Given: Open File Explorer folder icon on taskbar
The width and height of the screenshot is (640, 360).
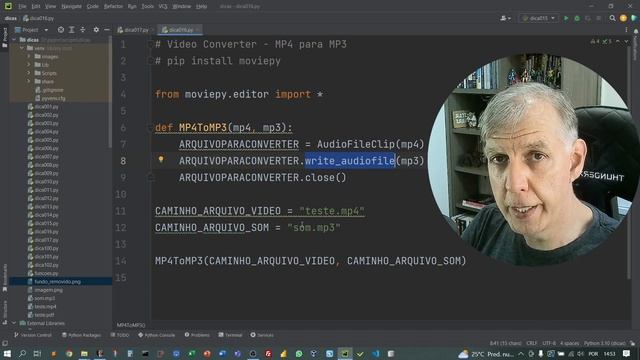Looking at the screenshot, I should pos(84,353).
